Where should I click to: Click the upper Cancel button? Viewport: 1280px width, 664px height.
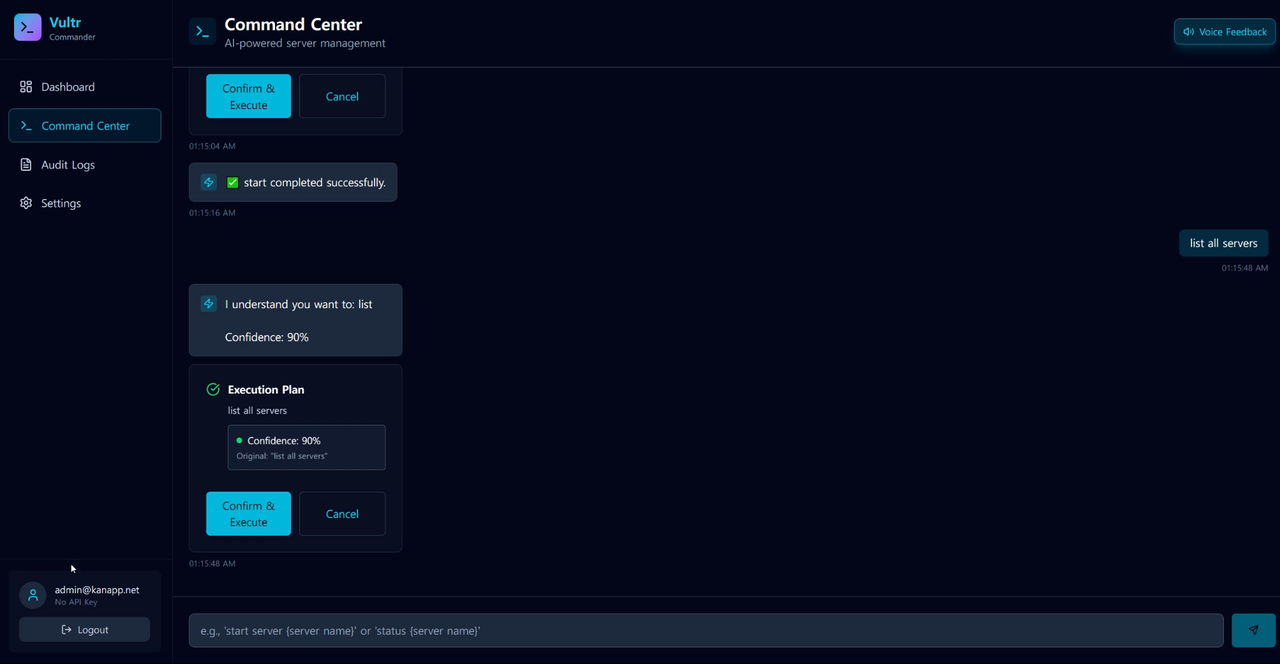(x=342, y=96)
